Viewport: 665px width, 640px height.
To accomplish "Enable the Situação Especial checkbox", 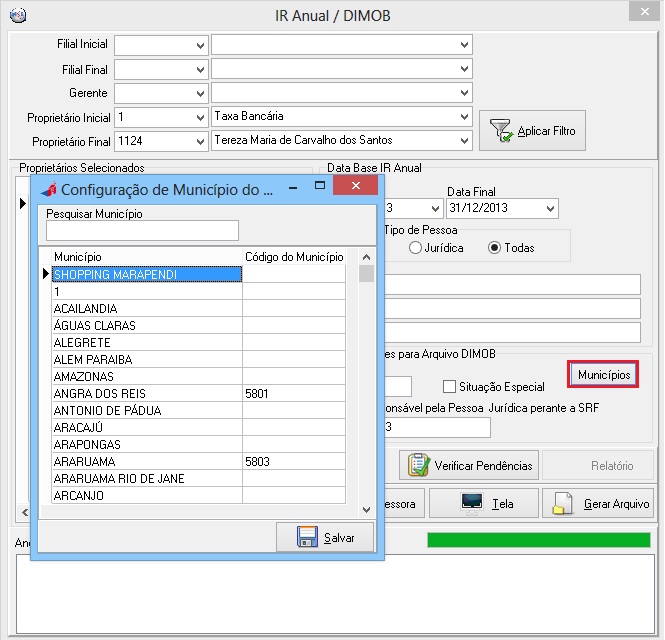I will (x=449, y=387).
